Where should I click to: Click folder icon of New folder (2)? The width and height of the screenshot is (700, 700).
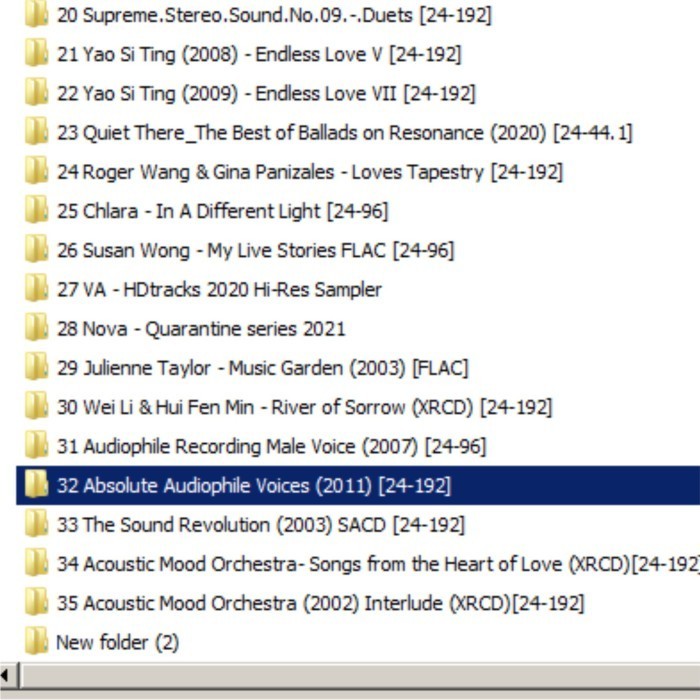tap(36, 642)
